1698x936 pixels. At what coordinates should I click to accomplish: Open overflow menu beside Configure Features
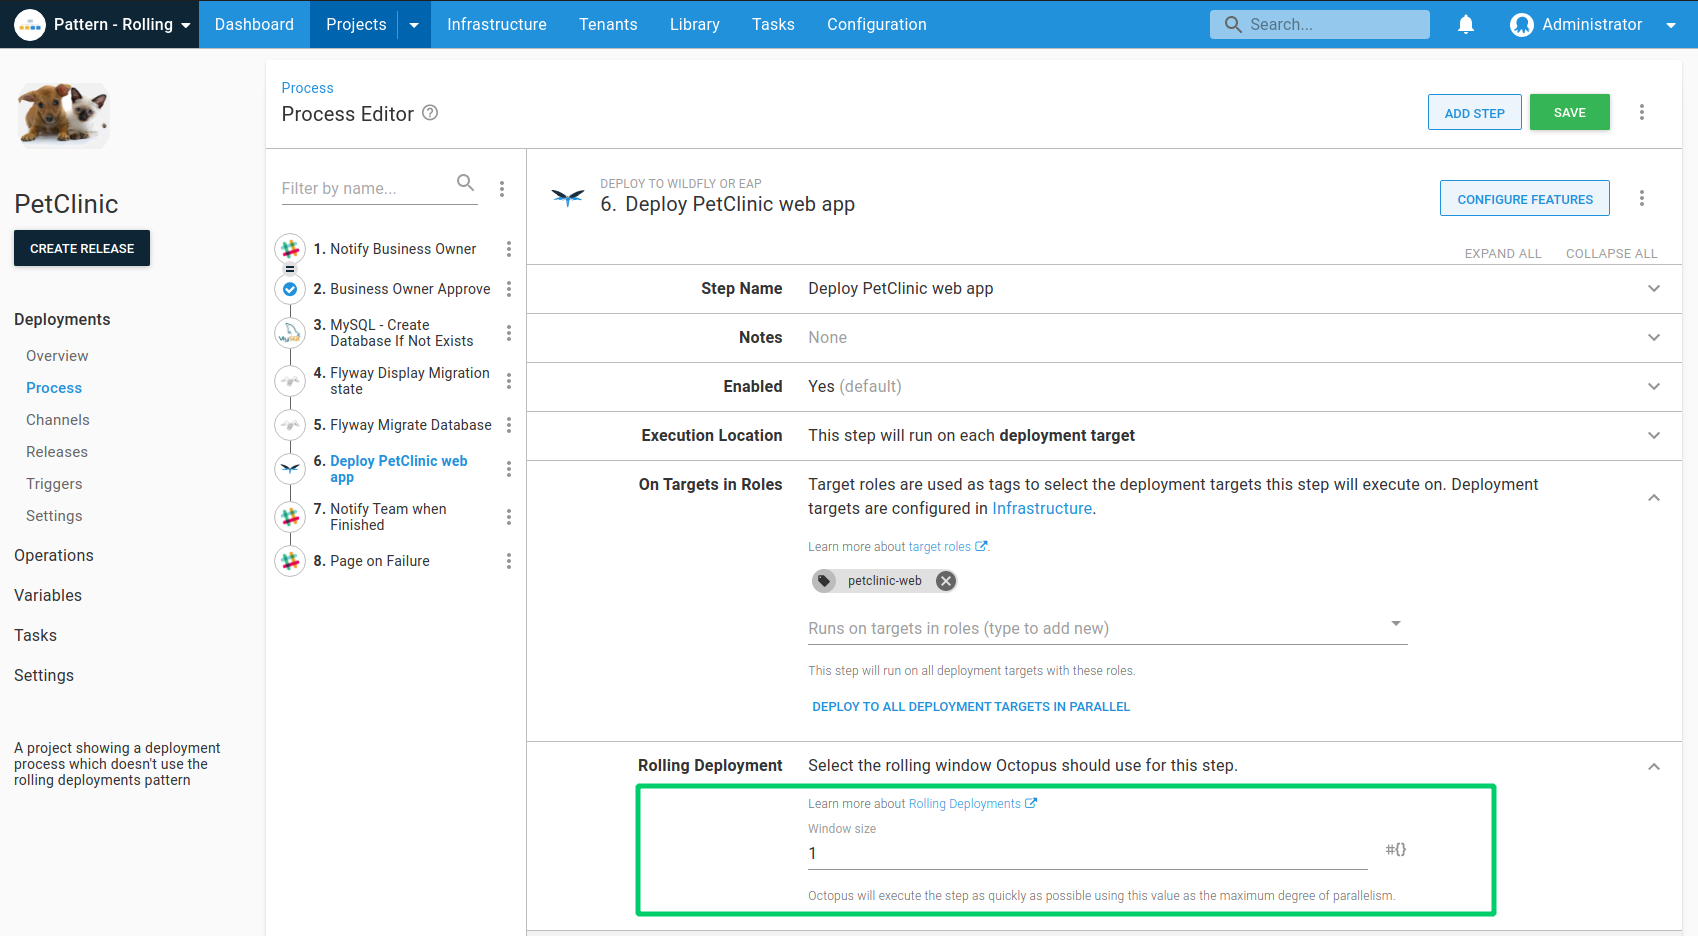[1641, 198]
